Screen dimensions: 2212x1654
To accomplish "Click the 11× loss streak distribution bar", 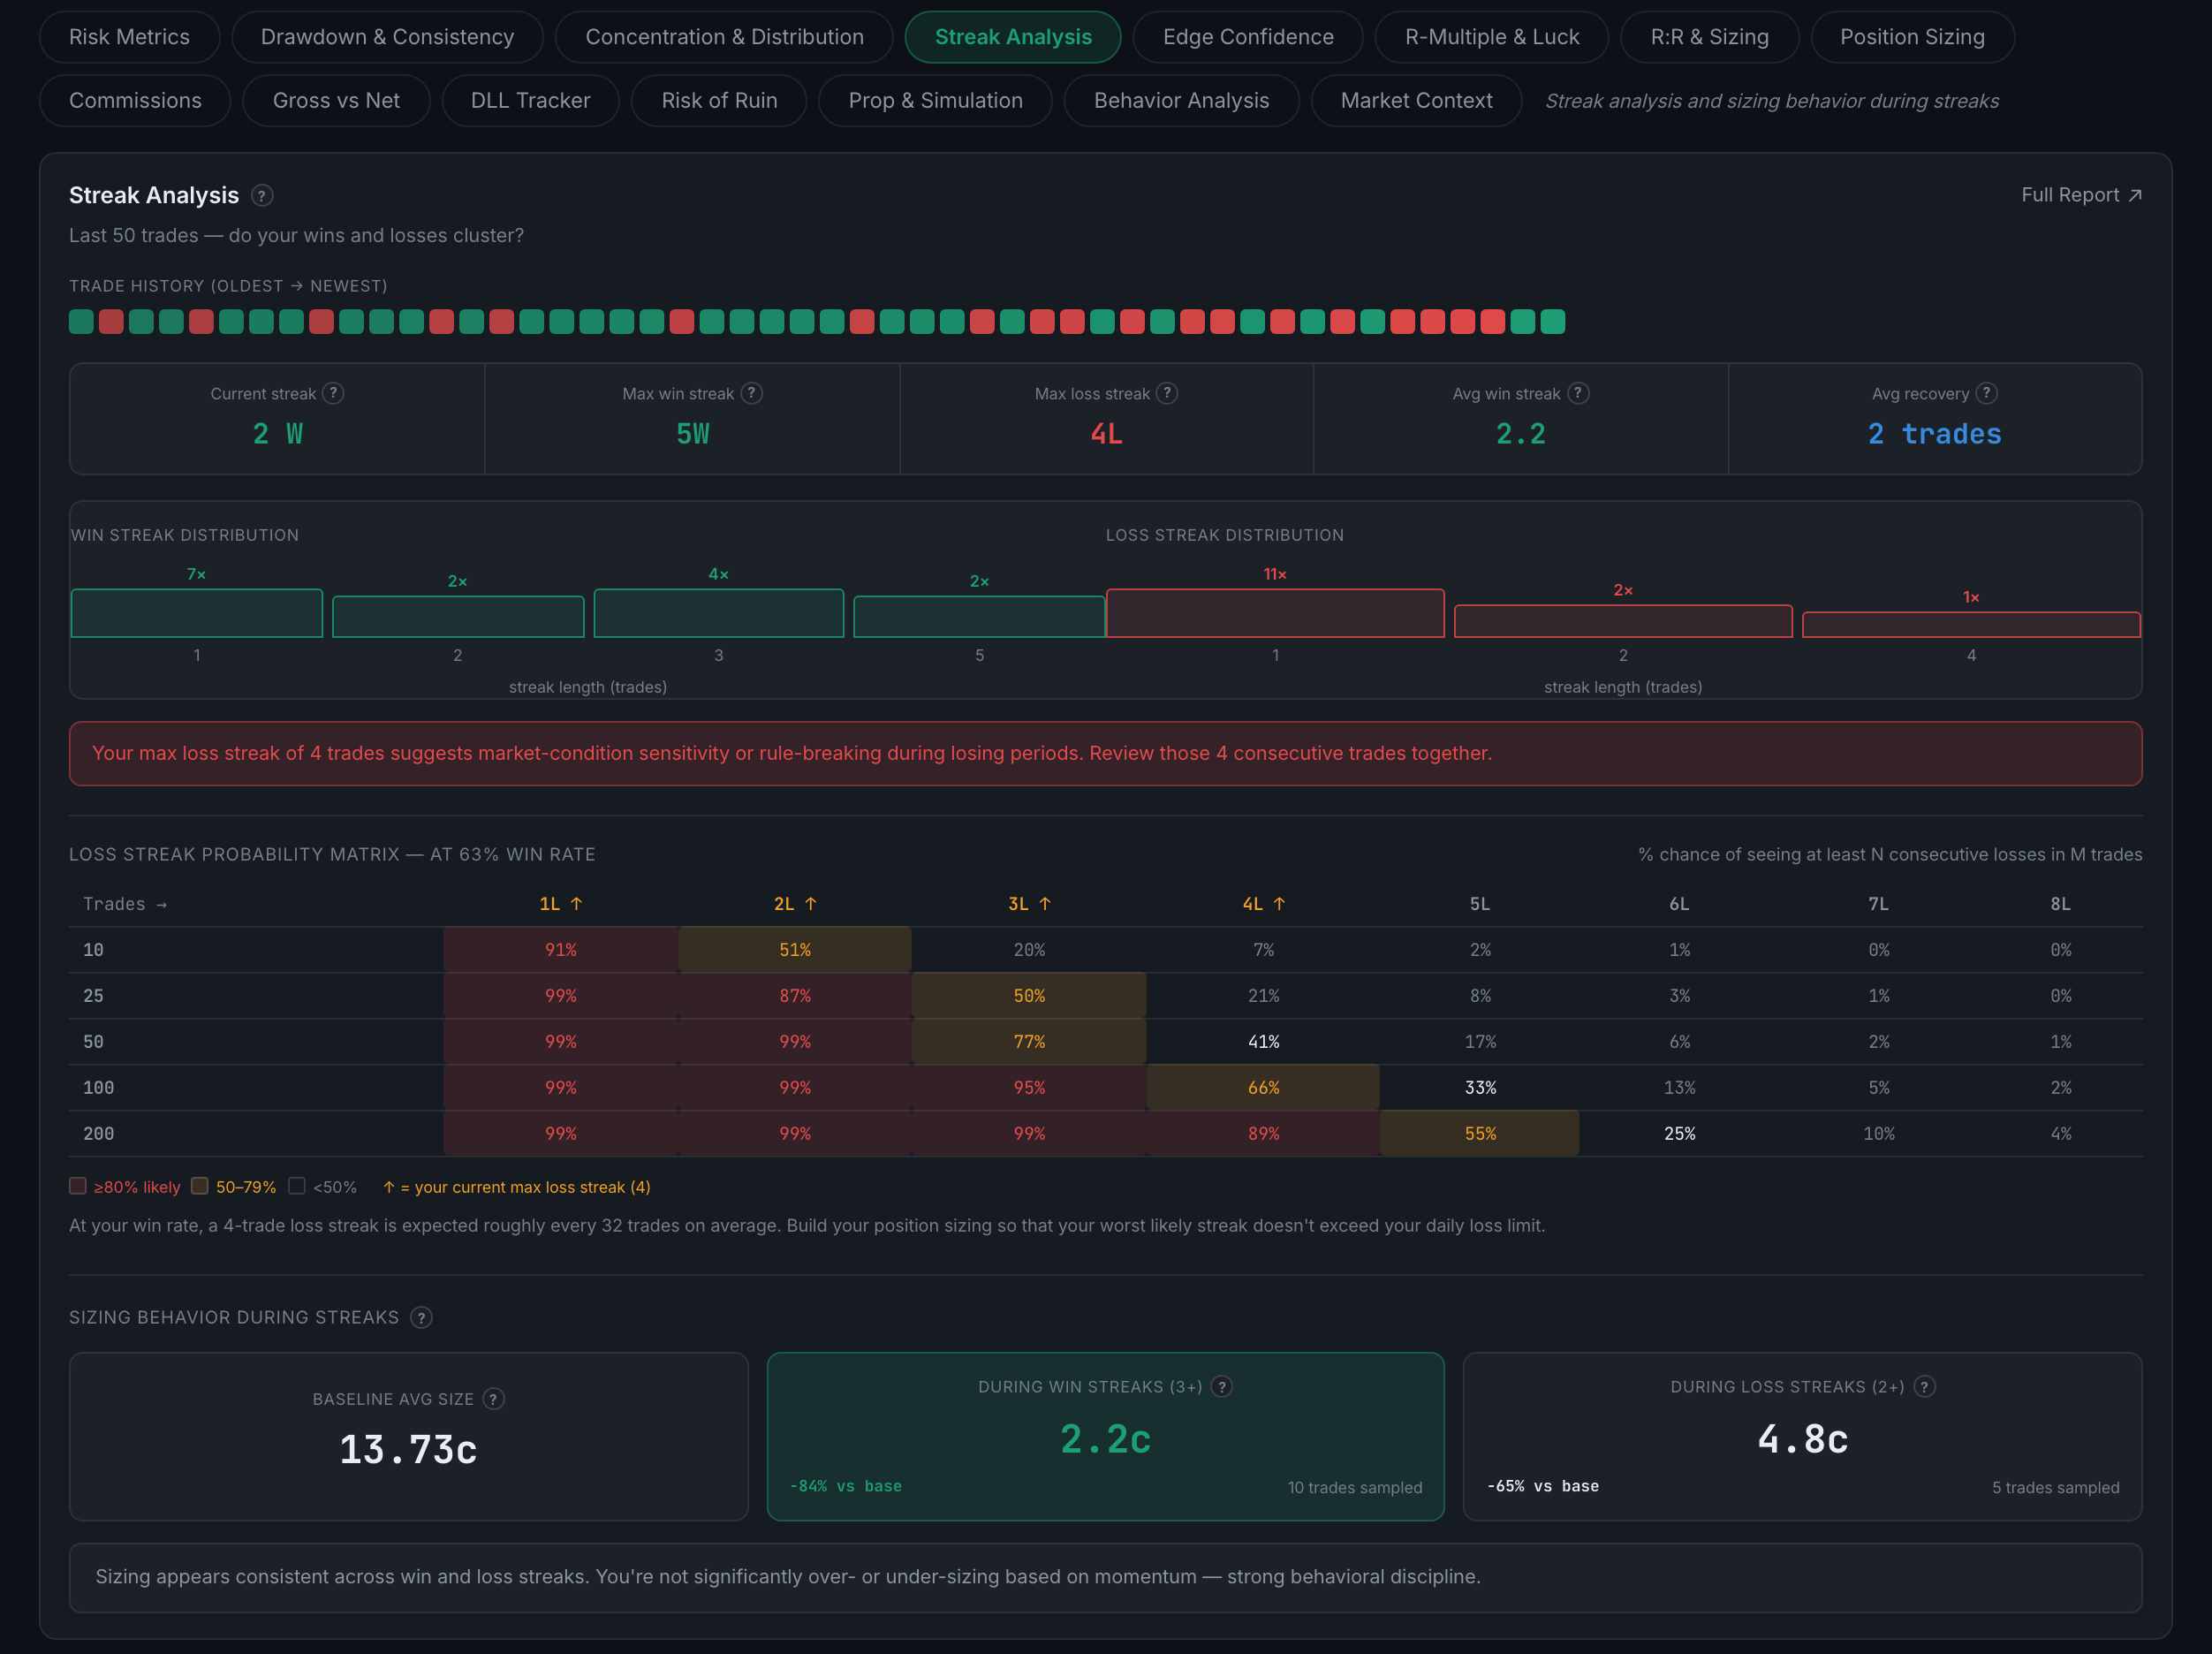I will point(1275,613).
